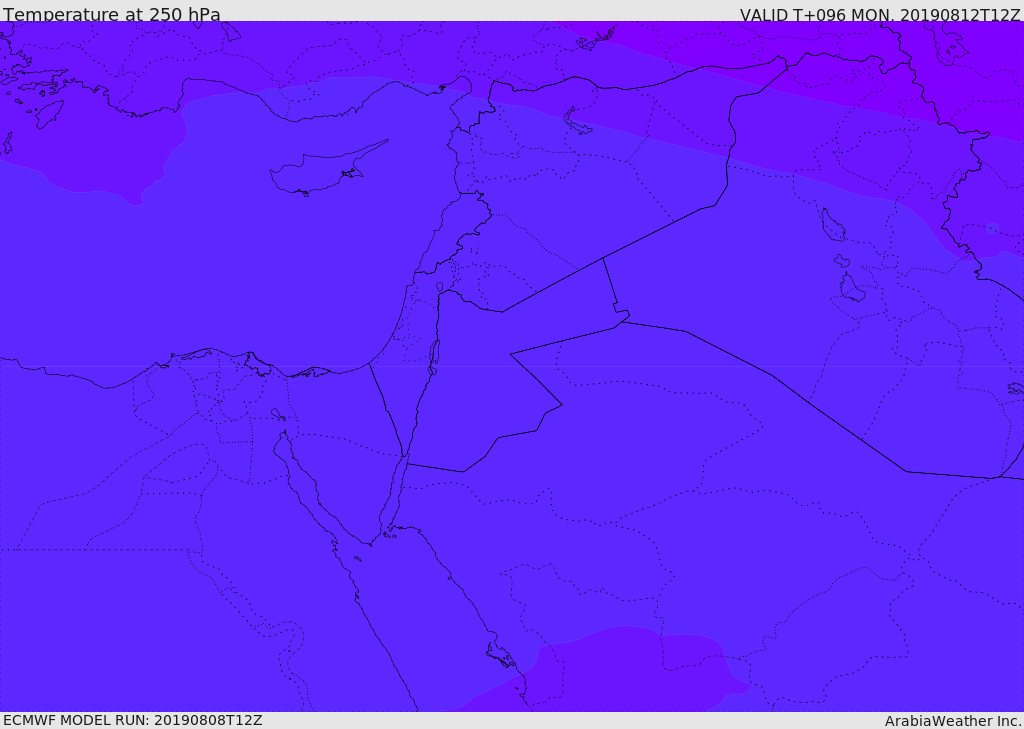Click the 'ArabiaWeather Inc' credit text
This screenshot has height=729, width=1024.
(953, 721)
